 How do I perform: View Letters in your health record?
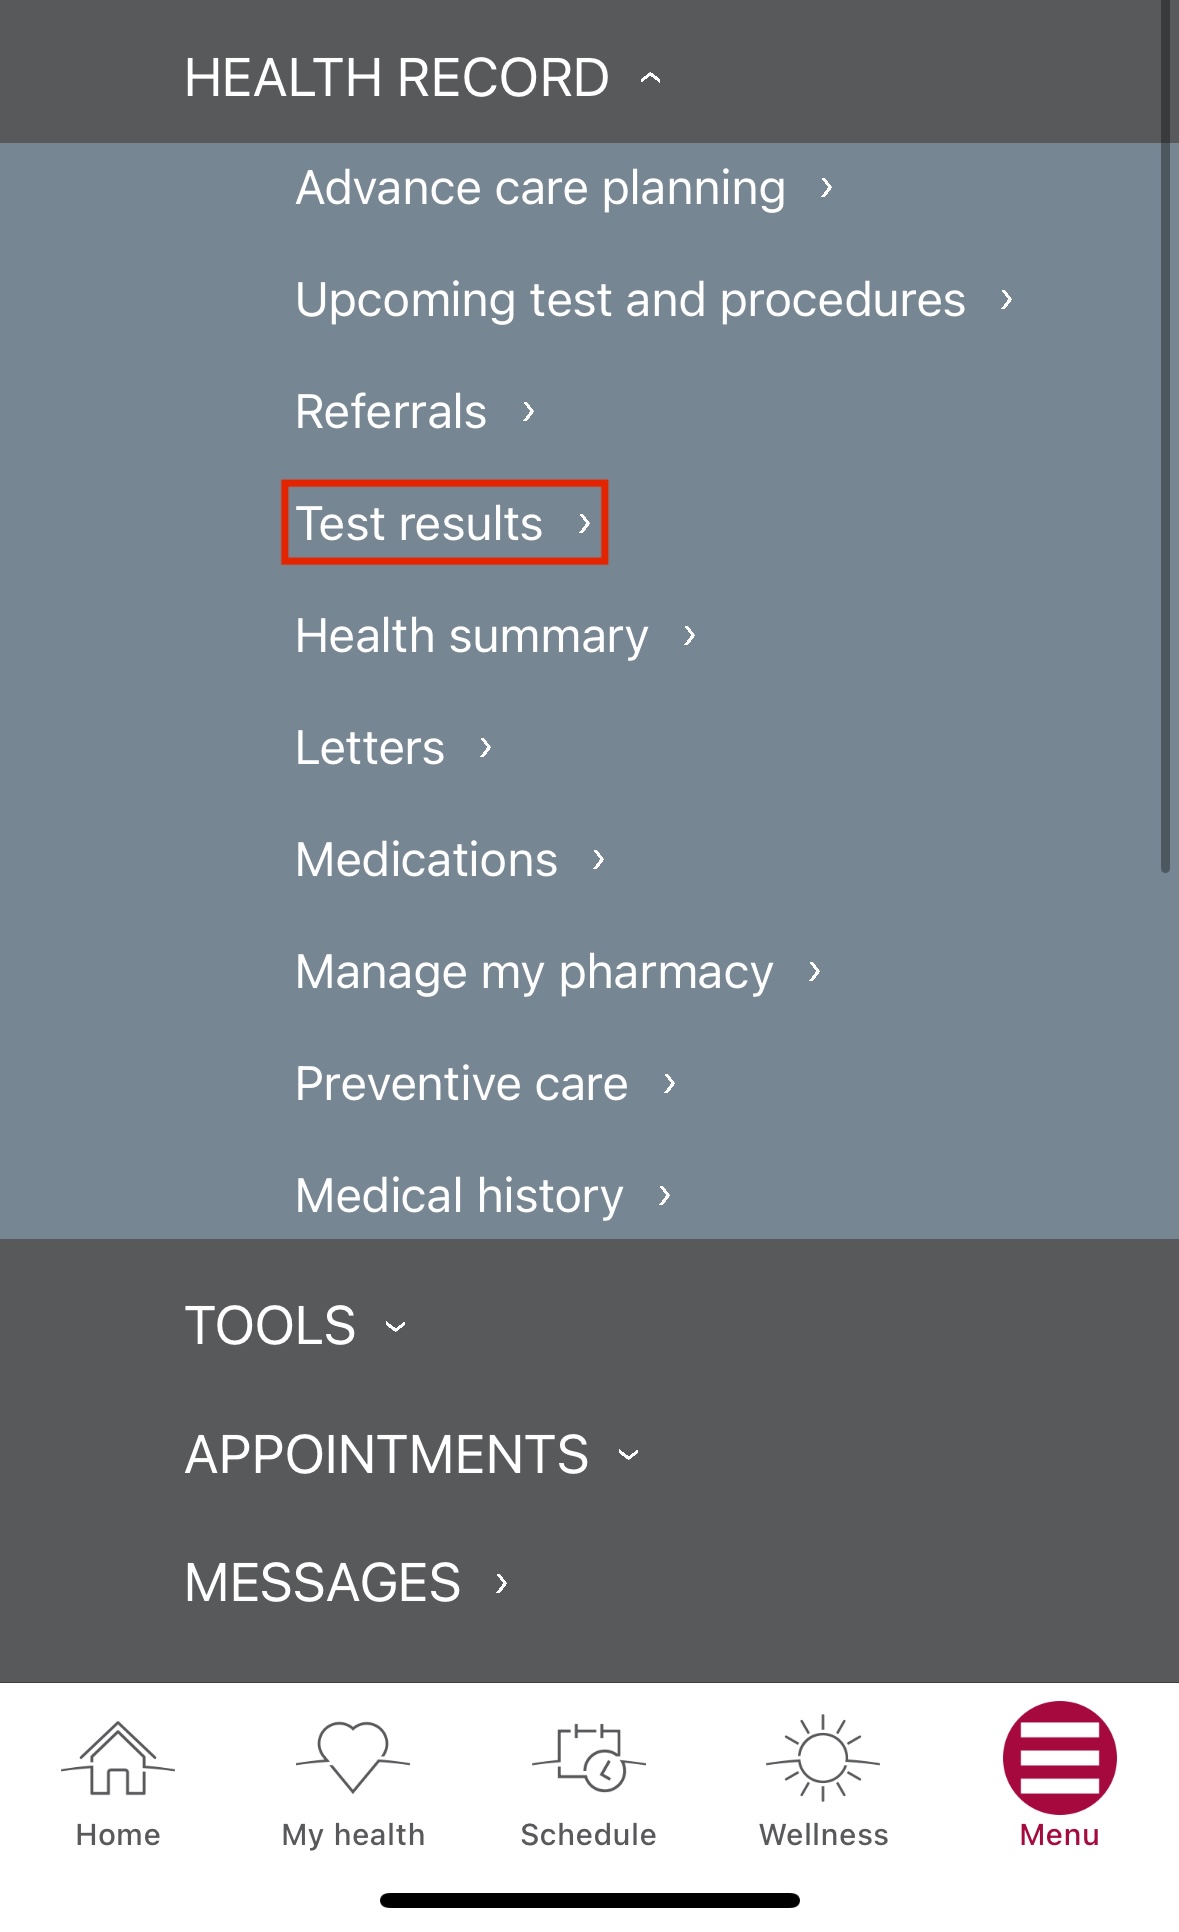pyautogui.click(x=394, y=746)
